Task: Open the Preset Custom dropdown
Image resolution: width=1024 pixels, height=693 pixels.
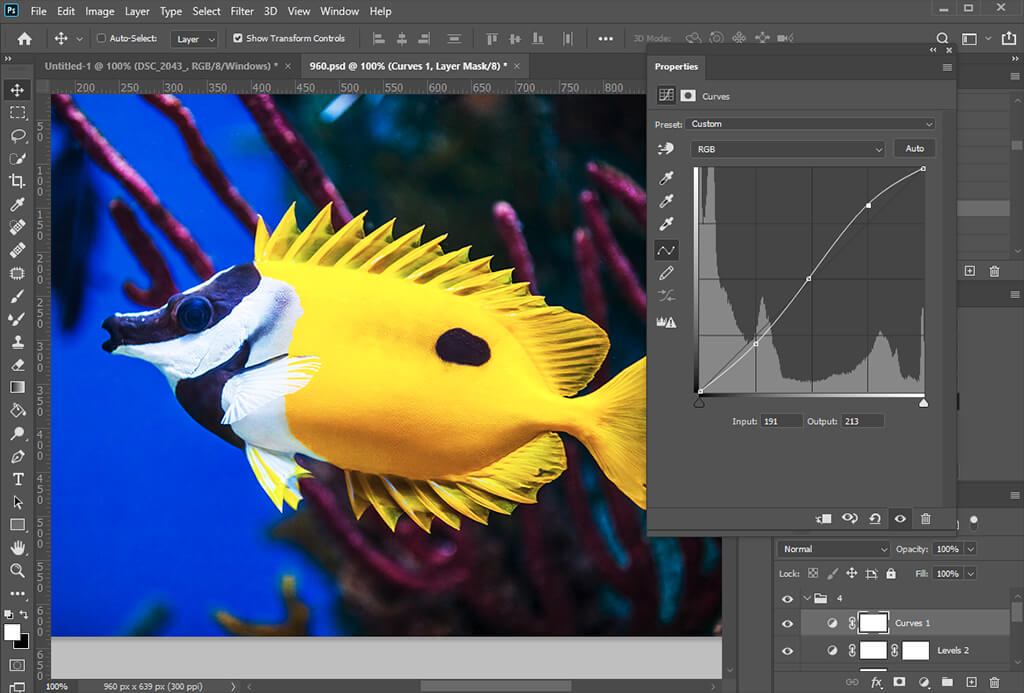Action: coord(810,124)
